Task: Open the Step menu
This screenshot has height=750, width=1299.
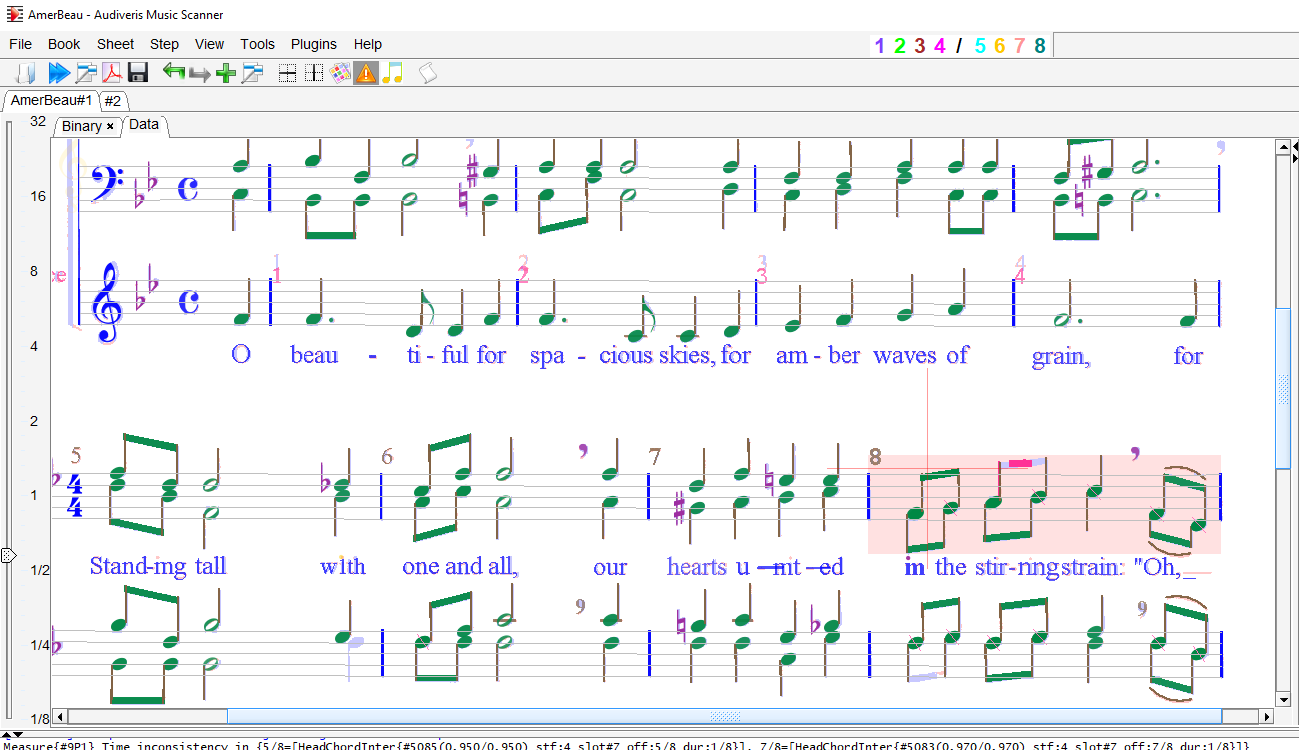Action: (164, 44)
